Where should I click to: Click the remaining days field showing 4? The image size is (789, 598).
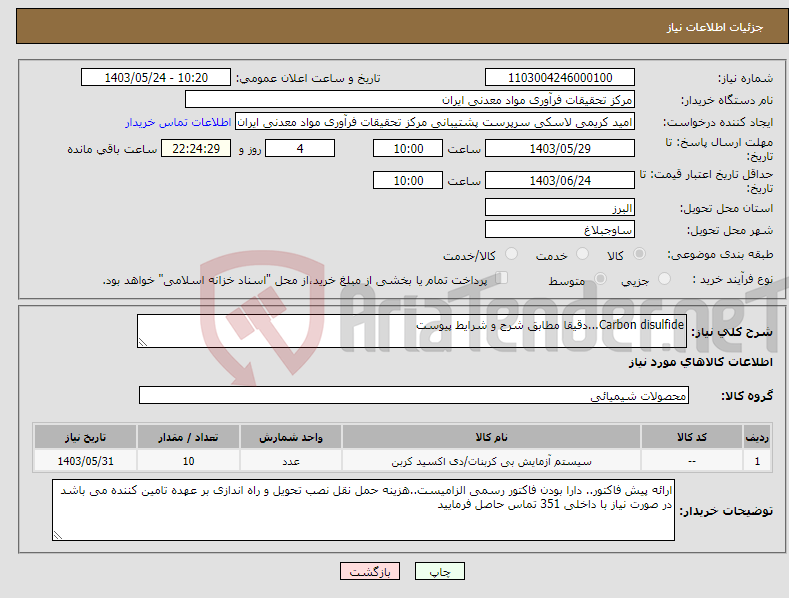300,148
